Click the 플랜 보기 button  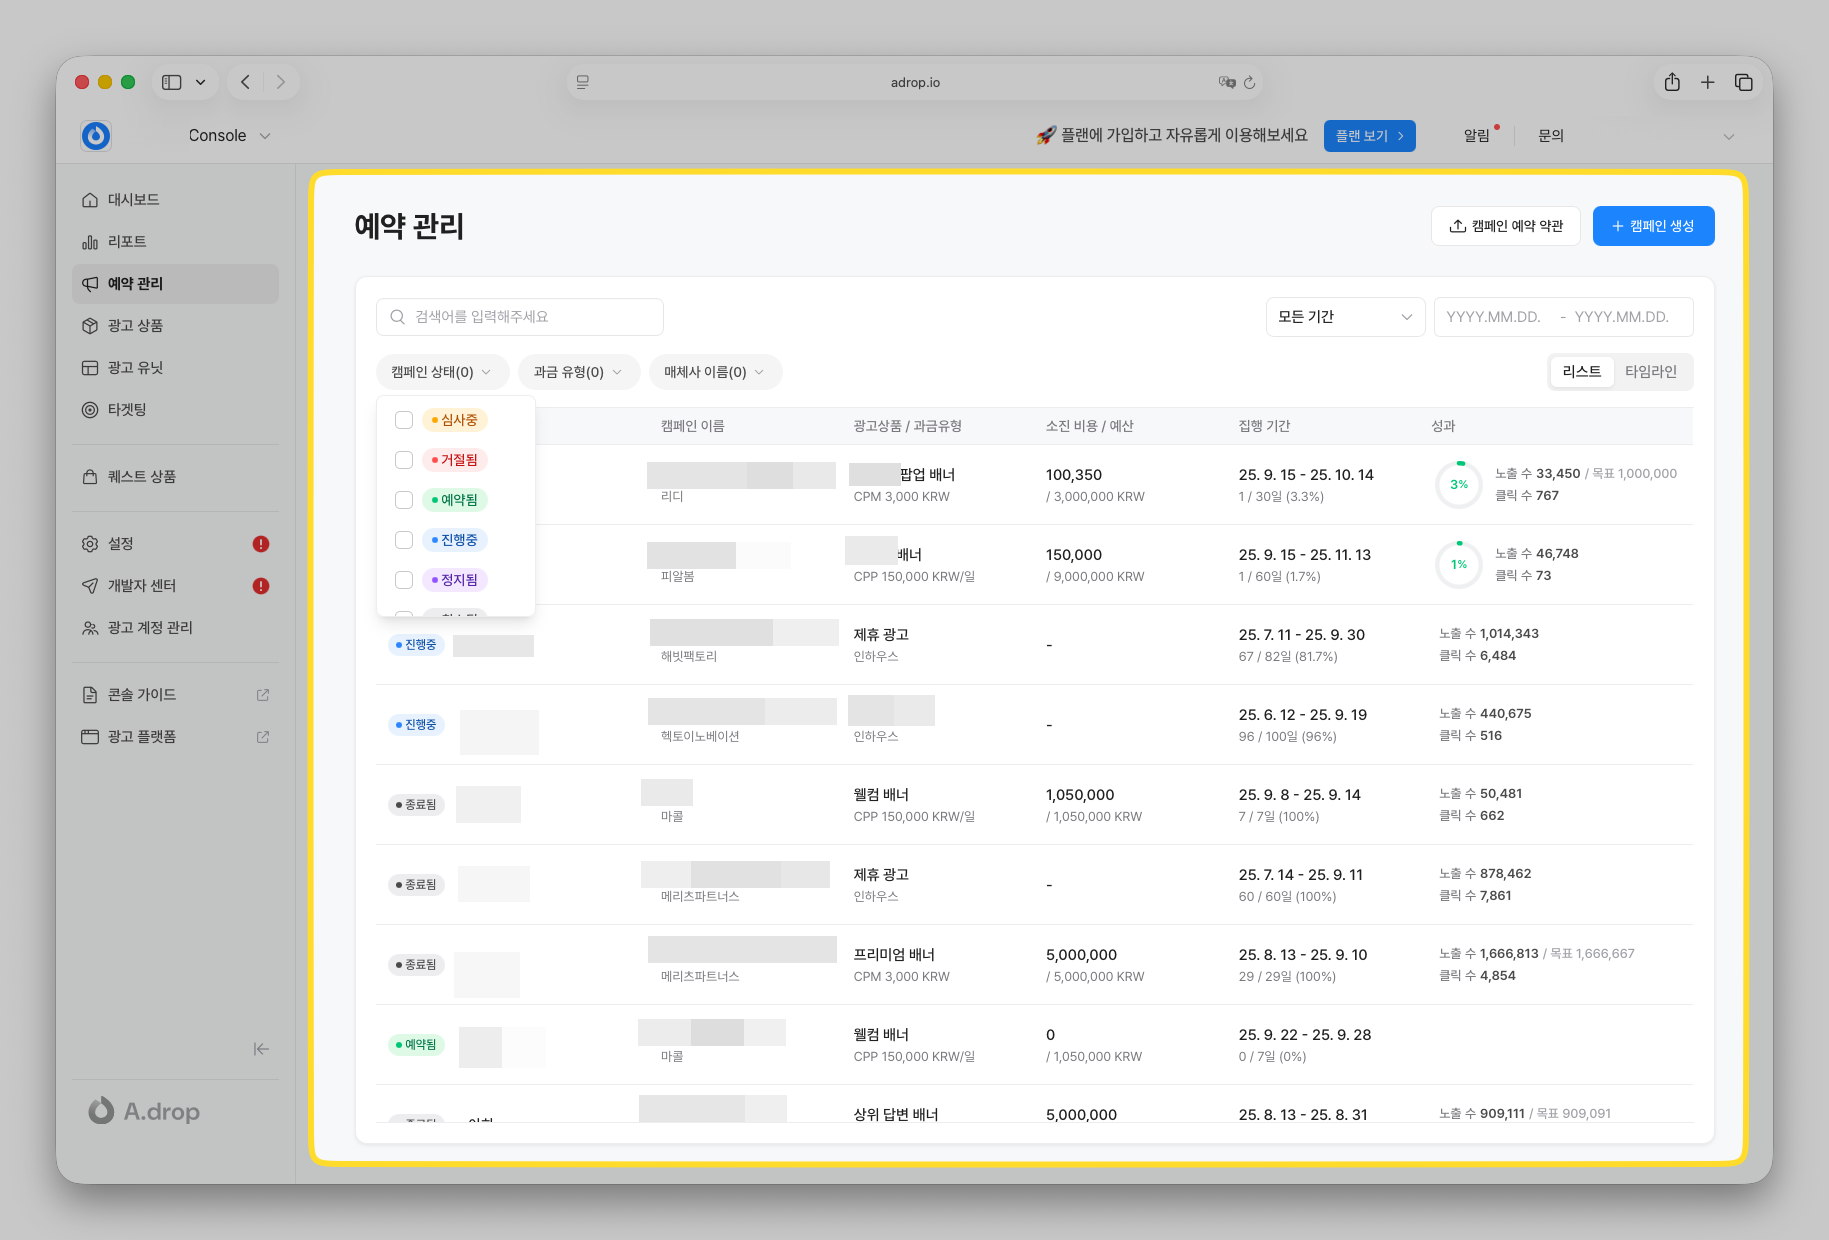1369,136
